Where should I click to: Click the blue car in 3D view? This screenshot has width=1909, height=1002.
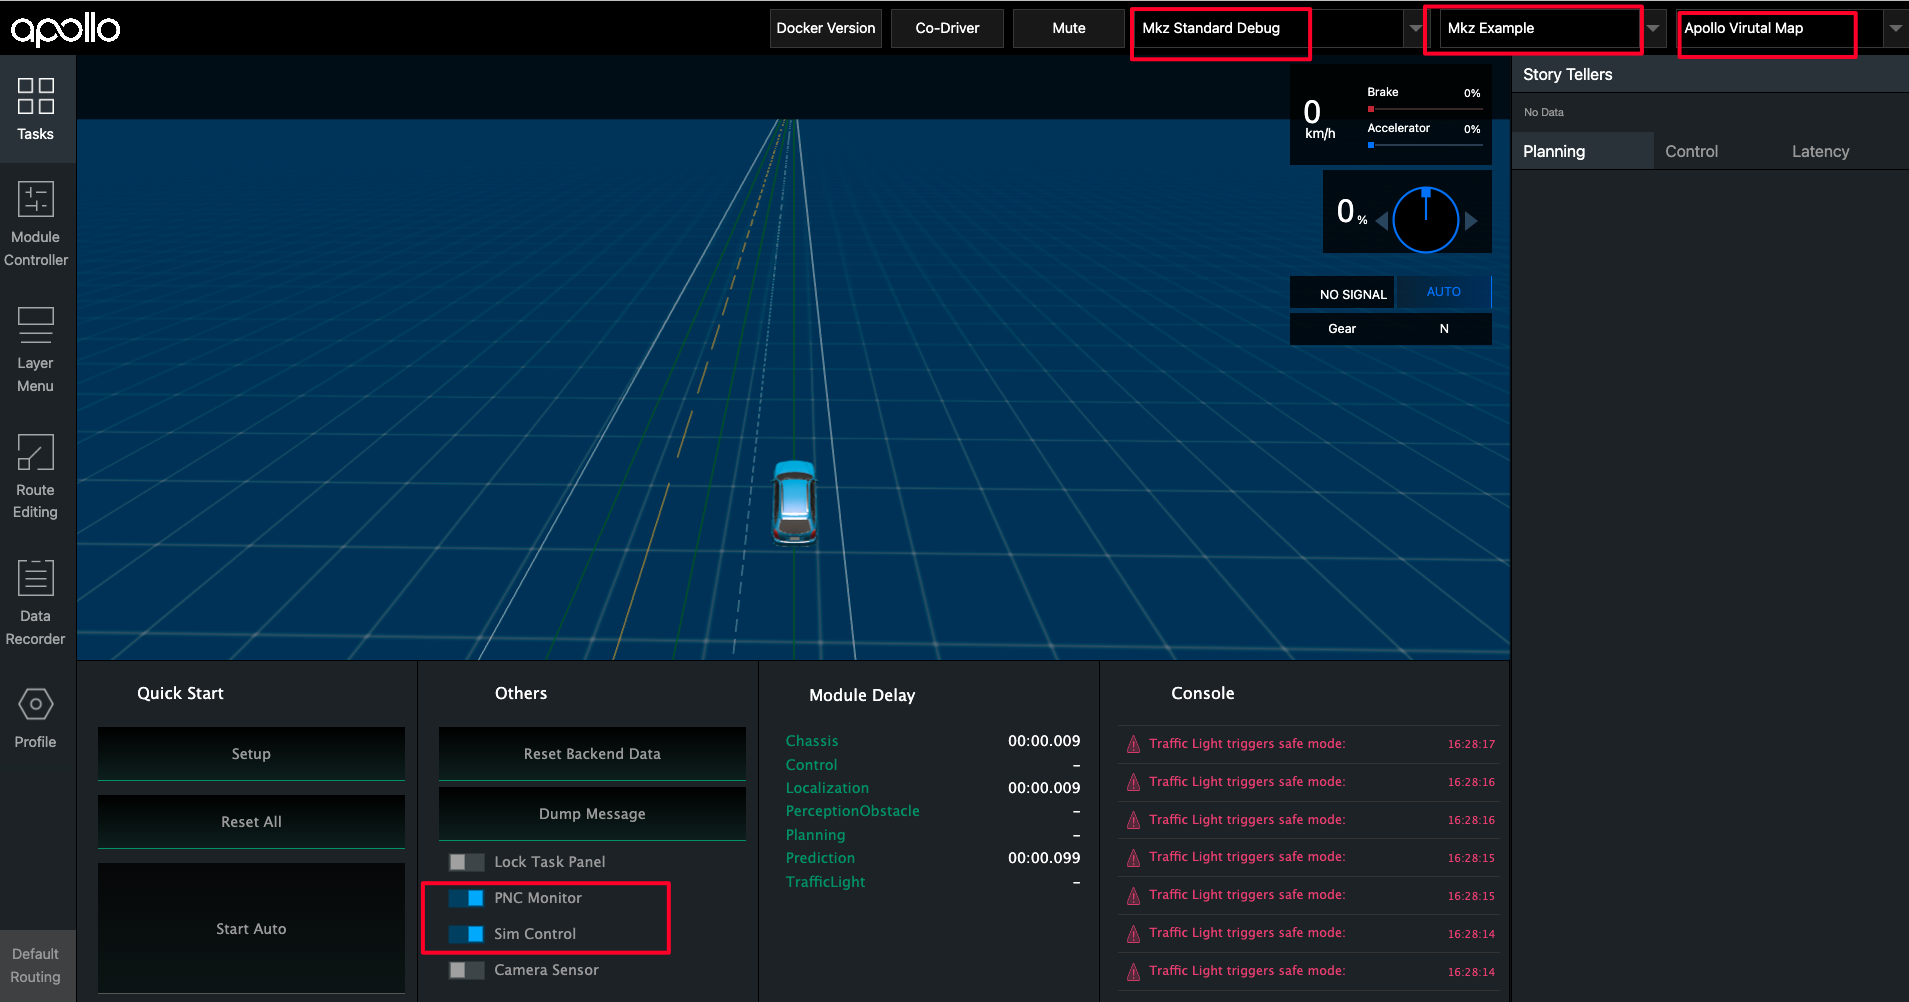click(794, 502)
